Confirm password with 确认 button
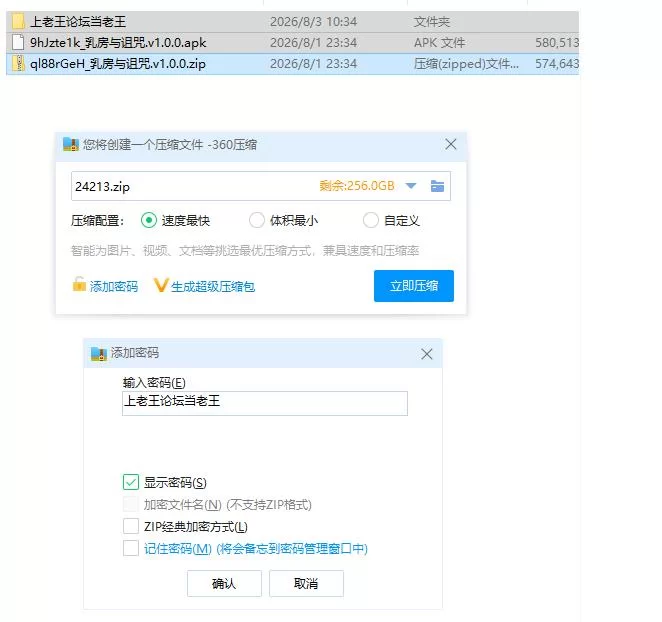 (x=224, y=584)
